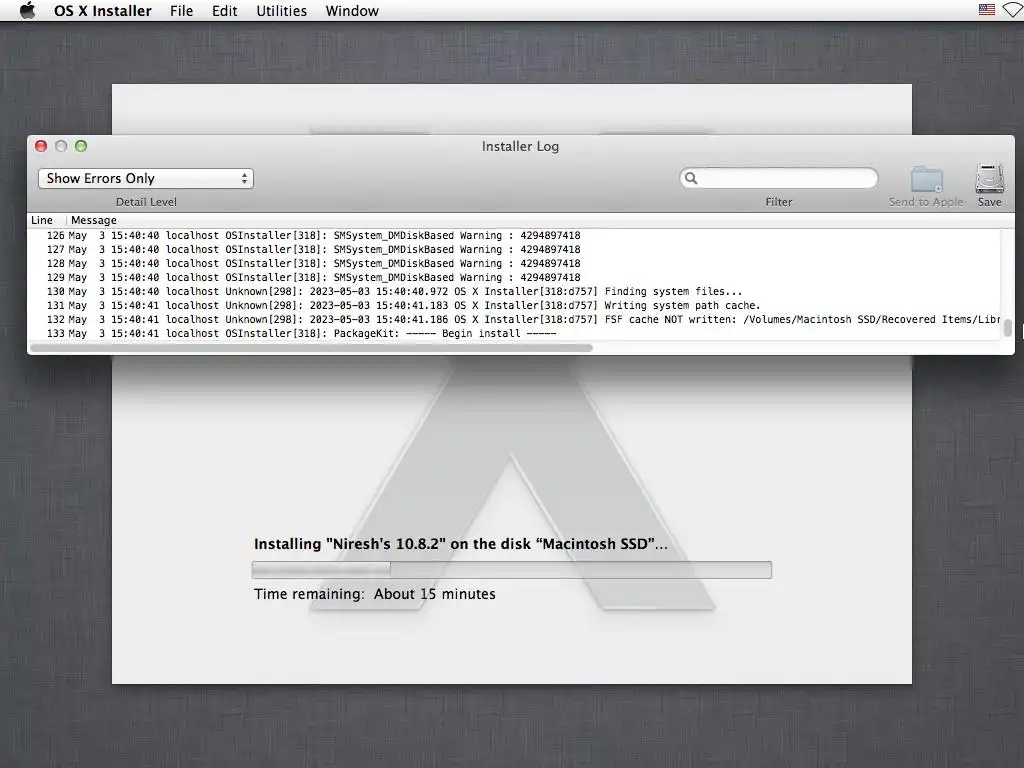Viewport: 1024px width, 768px height.
Task: Open the Apple menu
Action: (x=27, y=10)
